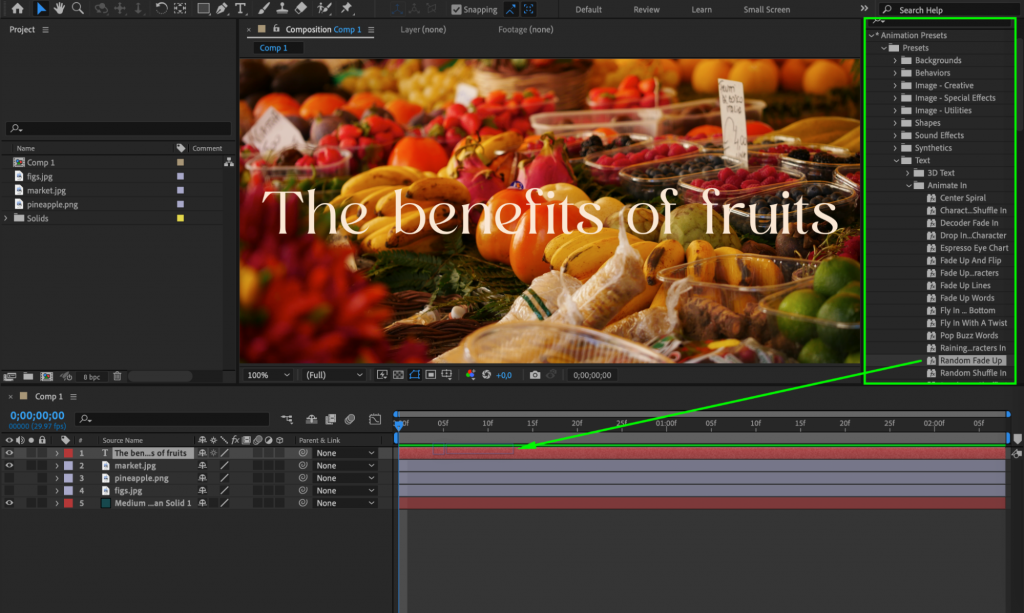Open the Graph Editor
1024x613 pixels.
[x=375, y=420]
